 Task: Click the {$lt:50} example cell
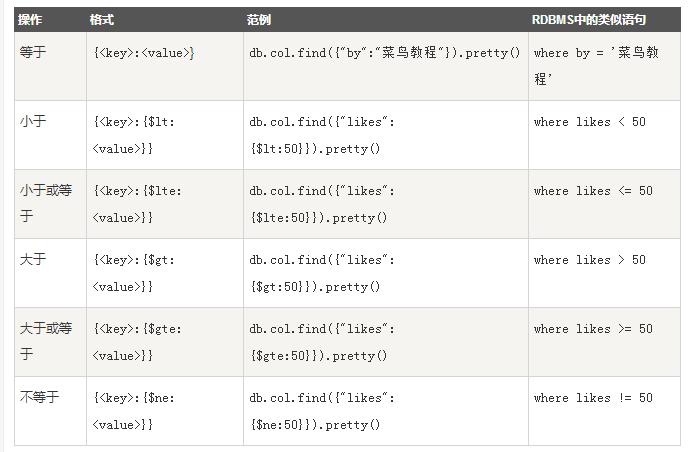385,135
